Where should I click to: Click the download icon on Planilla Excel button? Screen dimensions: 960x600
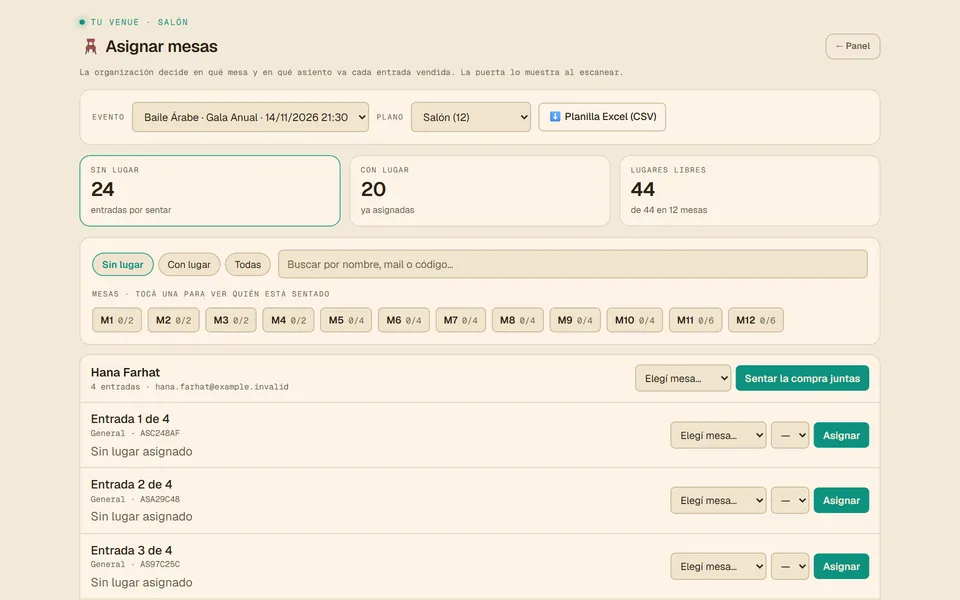pyautogui.click(x=555, y=116)
